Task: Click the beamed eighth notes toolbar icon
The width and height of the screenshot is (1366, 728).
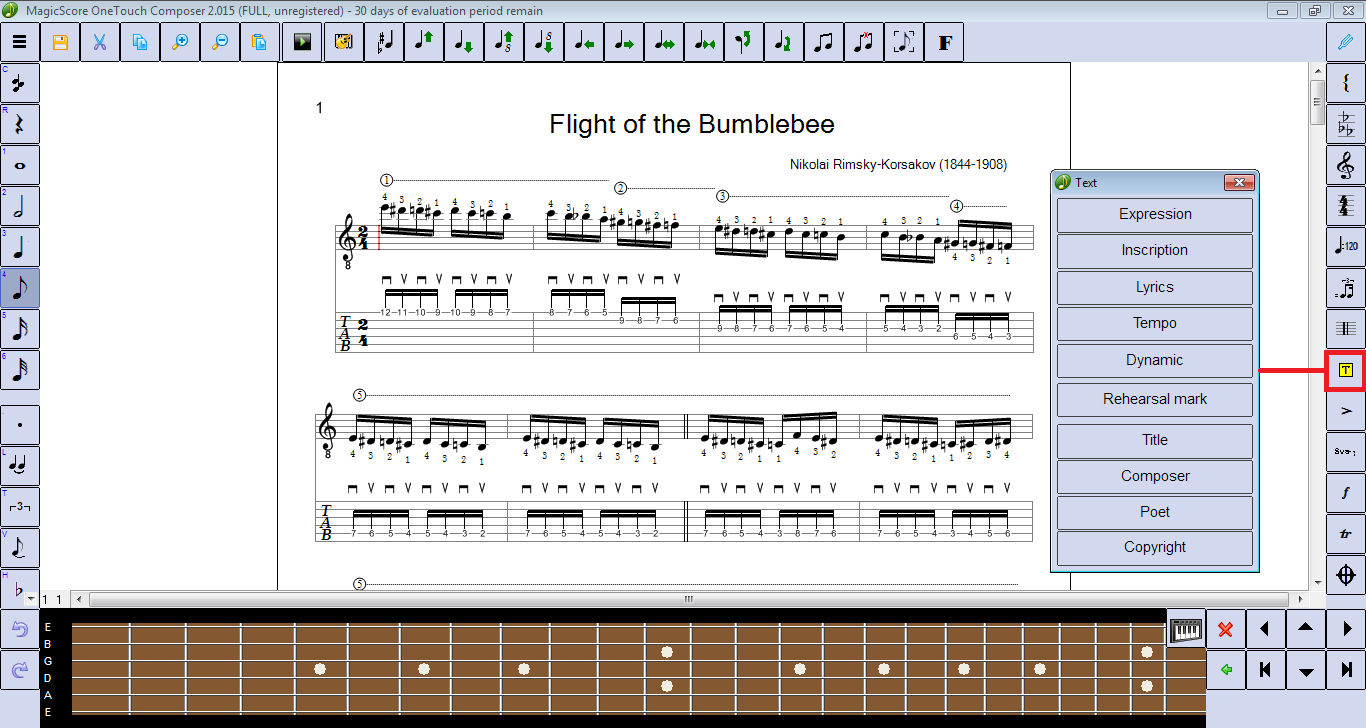Action: 824,42
